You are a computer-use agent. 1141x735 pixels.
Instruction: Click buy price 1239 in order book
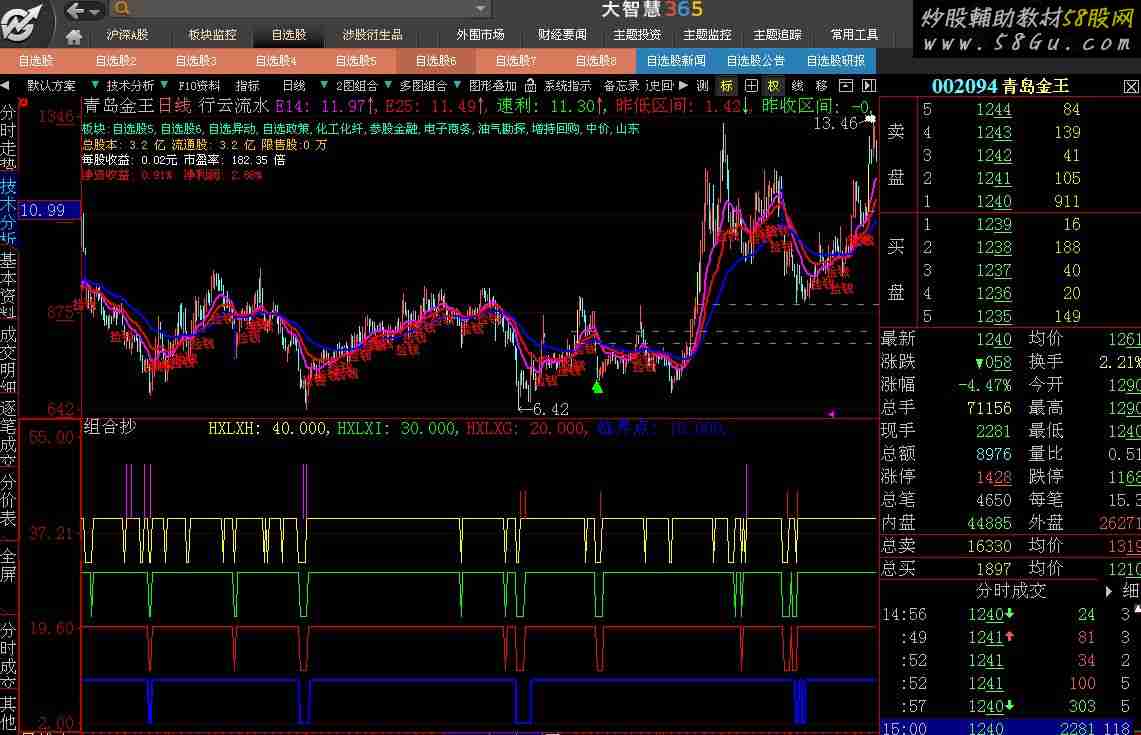(994, 224)
